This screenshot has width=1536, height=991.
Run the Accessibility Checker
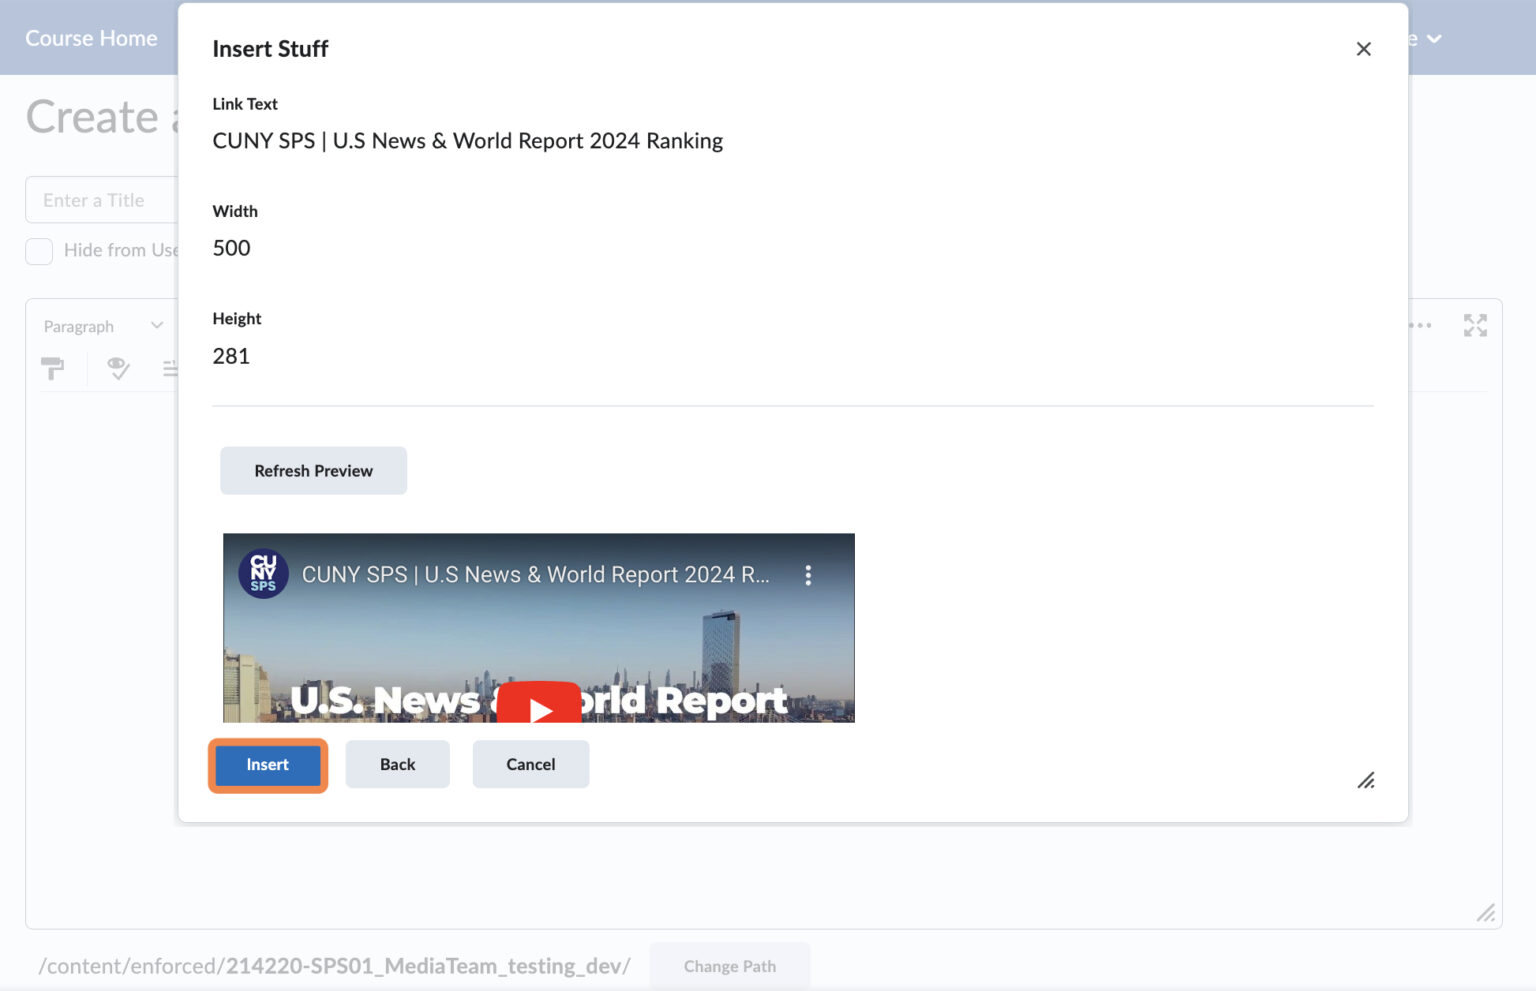click(x=117, y=369)
